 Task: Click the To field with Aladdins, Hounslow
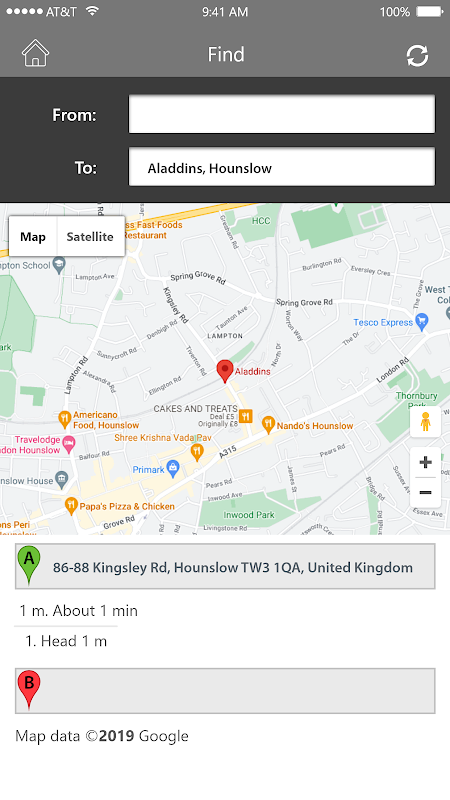tap(282, 167)
